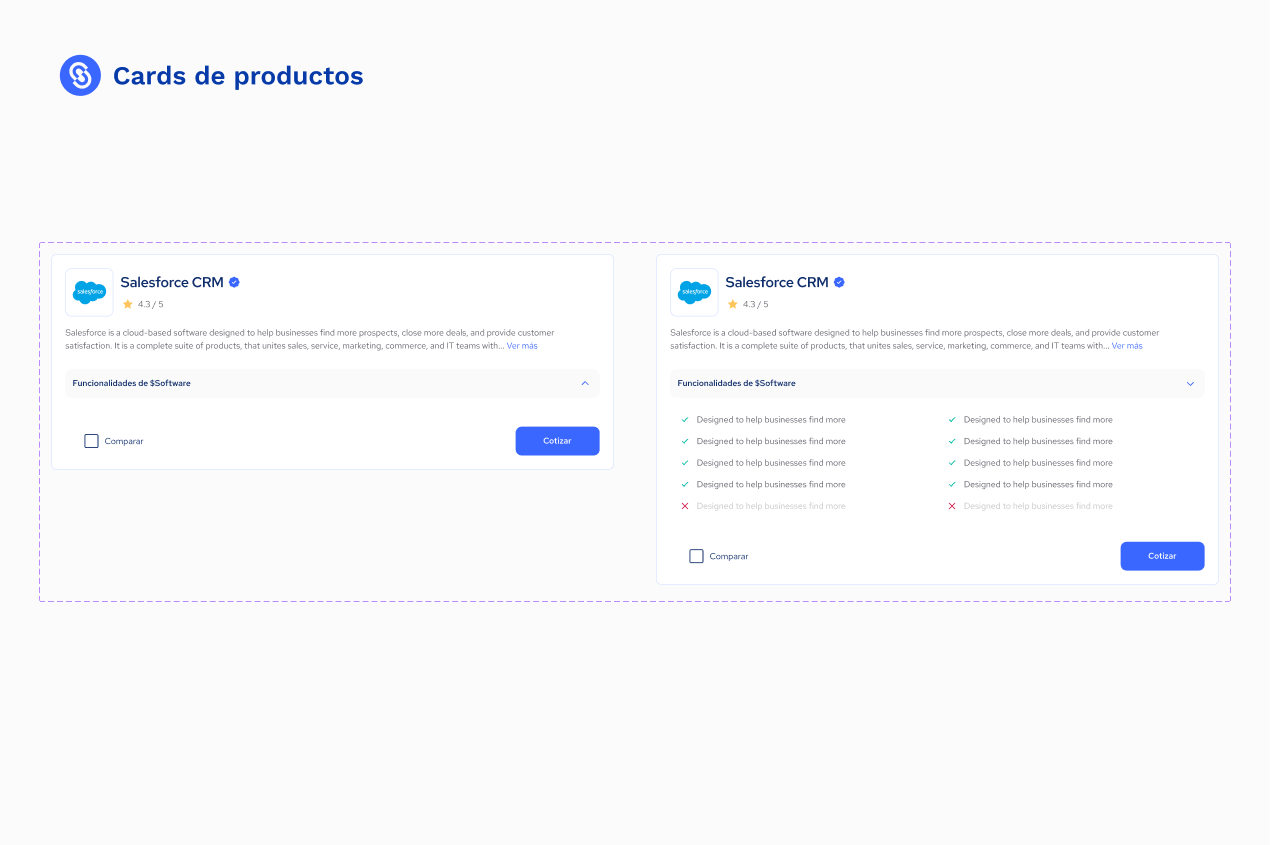1270x845 pixels.
Task: Click Salesforce description paragraph in the collapsed card
Action: coord(310,339)
